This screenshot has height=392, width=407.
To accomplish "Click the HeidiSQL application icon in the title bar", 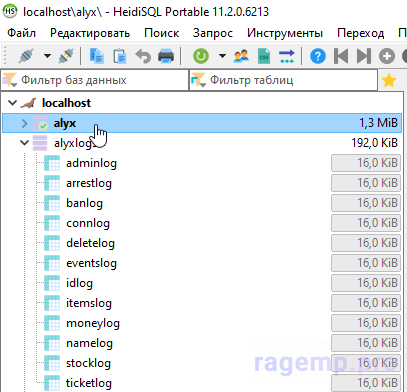I will (x=10, y=11).
